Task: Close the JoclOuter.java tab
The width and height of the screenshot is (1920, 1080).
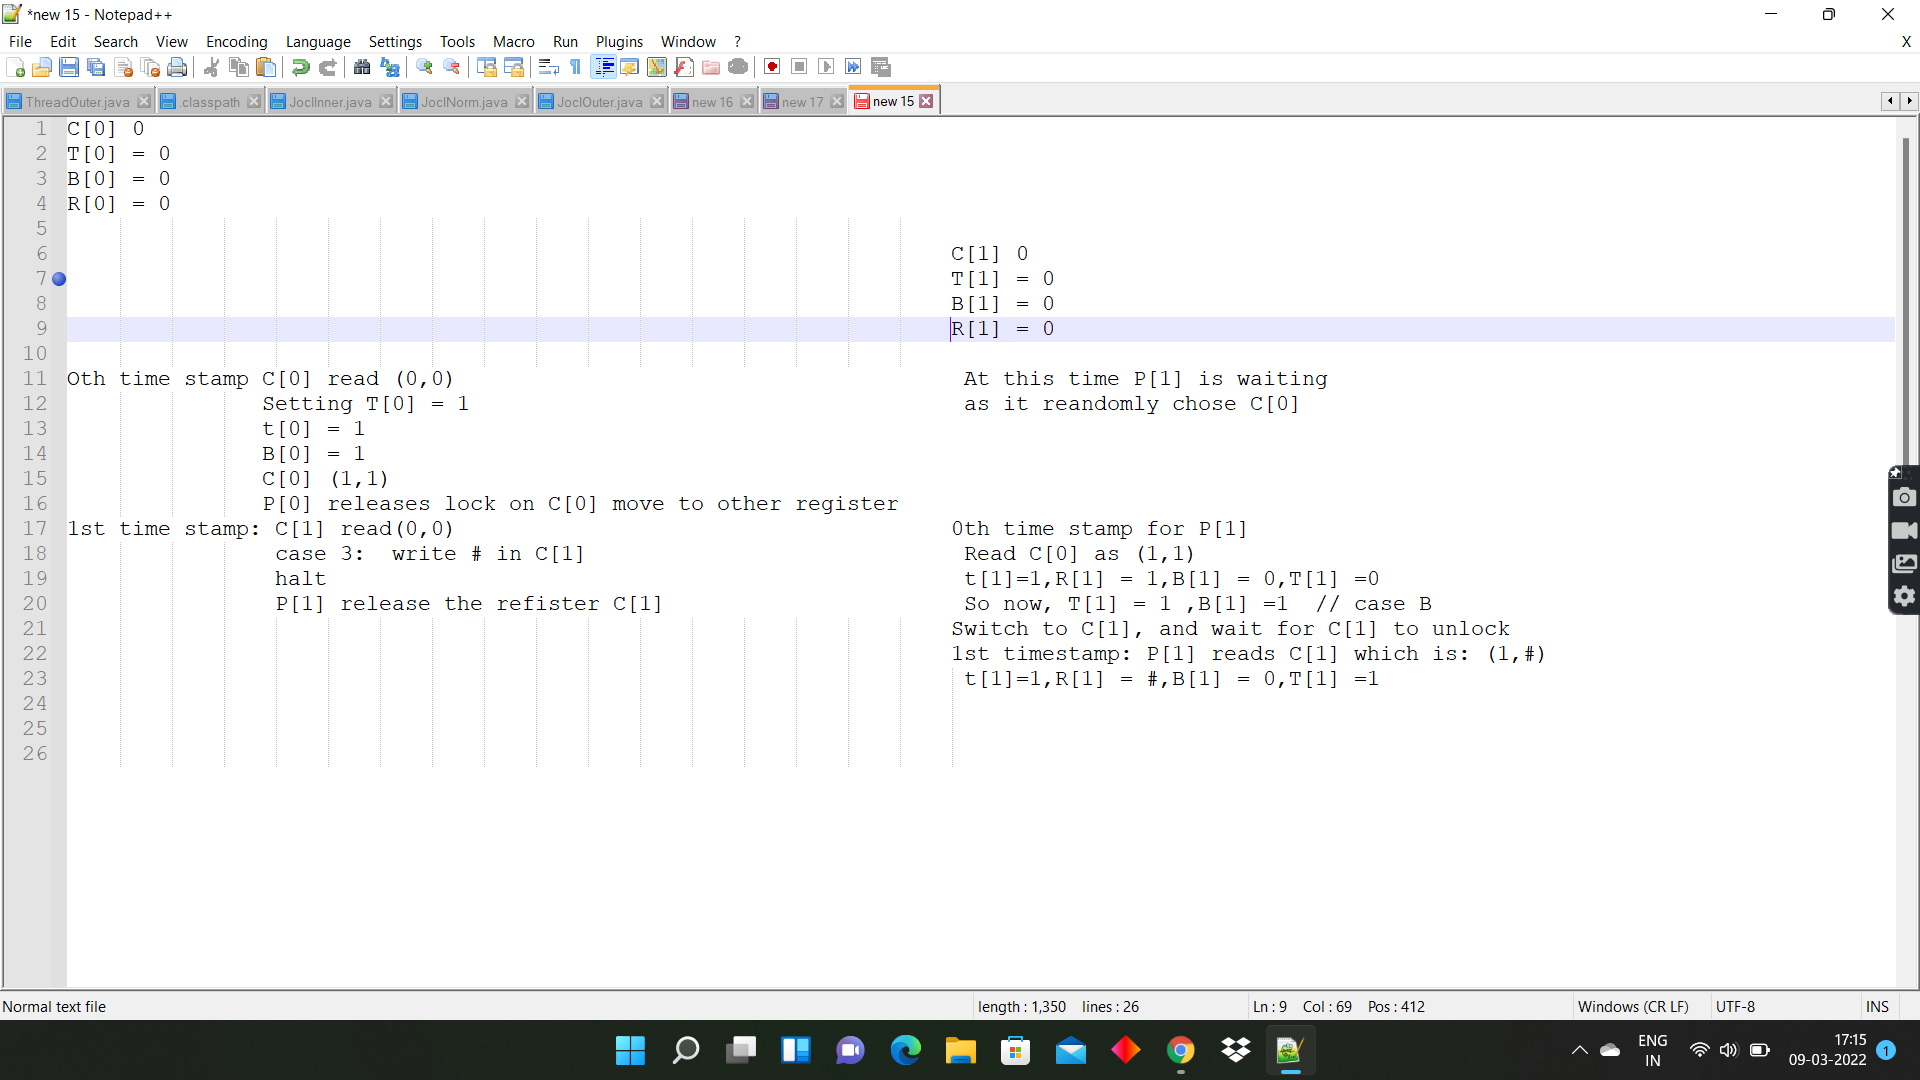Action: (657, 101)
